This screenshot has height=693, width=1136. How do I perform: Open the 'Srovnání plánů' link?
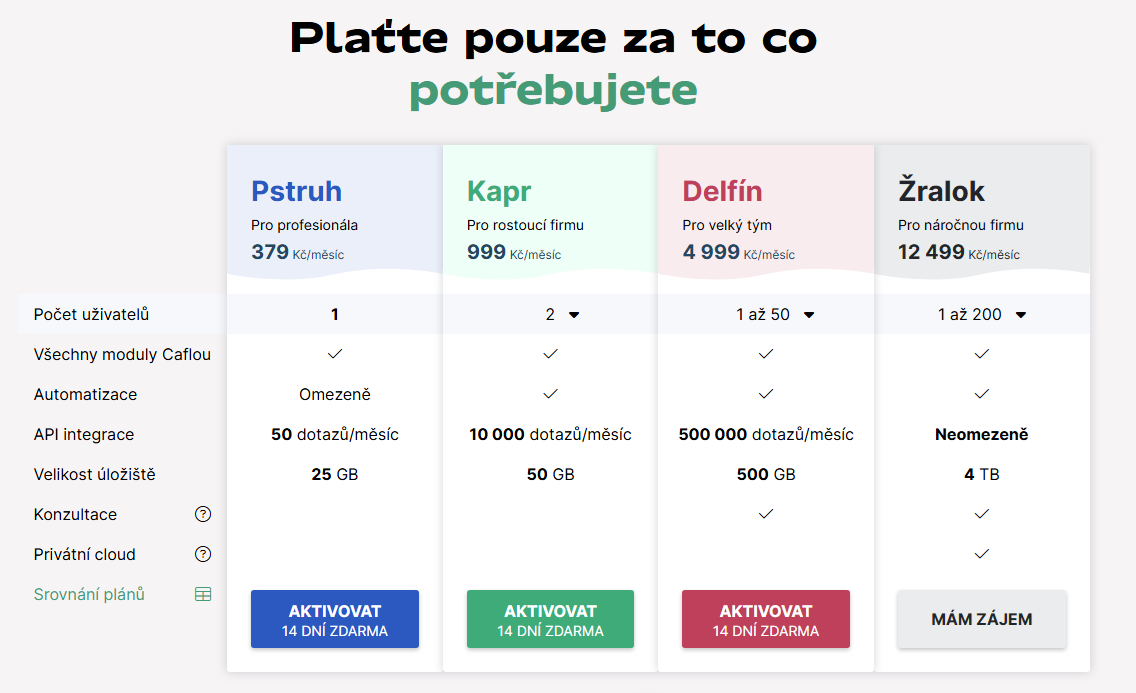point(89,594)
